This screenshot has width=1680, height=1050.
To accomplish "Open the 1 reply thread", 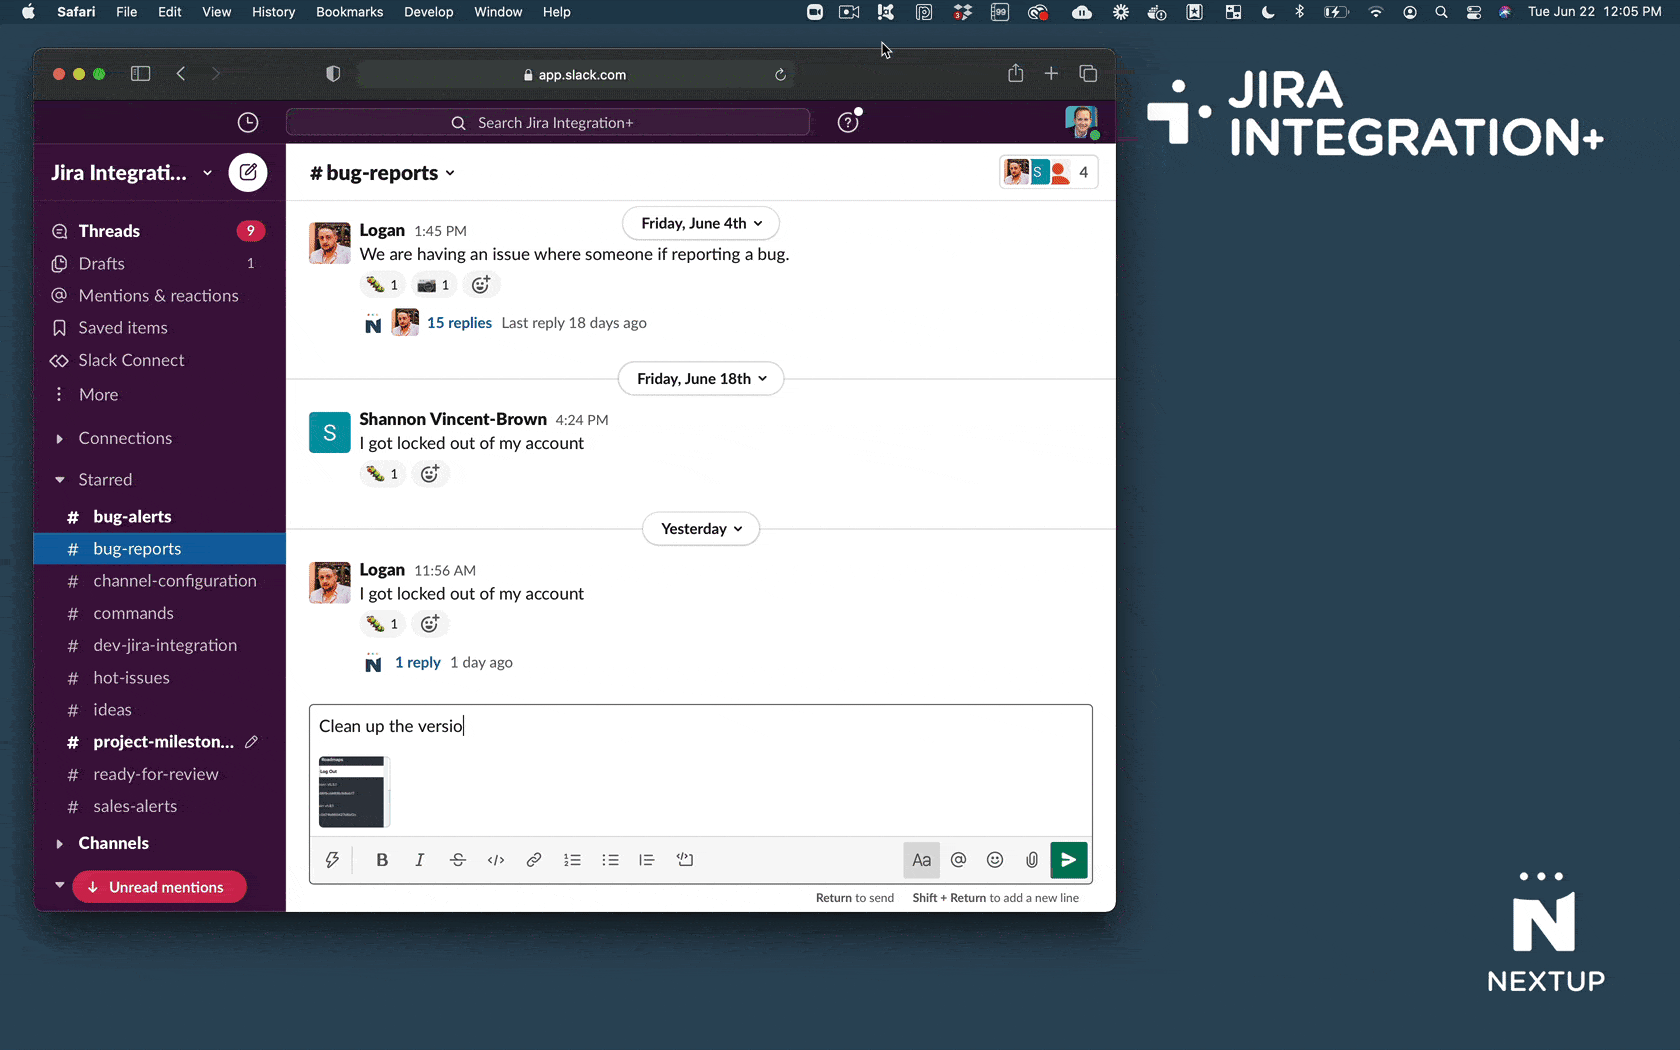I will point(418,663).
